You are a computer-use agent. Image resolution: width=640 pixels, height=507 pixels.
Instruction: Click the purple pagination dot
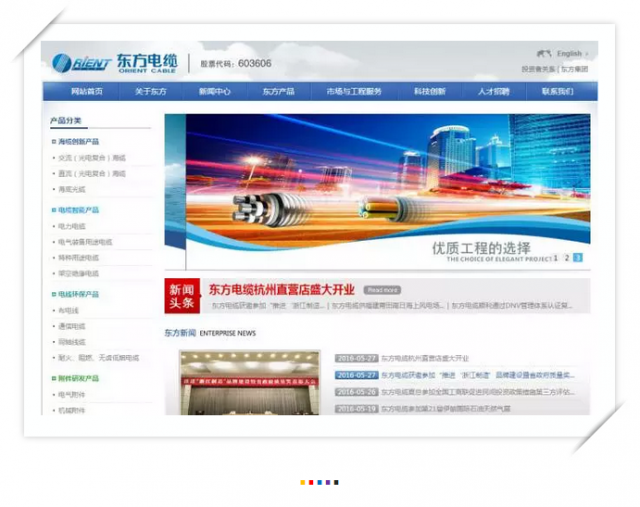coord(328,483)
